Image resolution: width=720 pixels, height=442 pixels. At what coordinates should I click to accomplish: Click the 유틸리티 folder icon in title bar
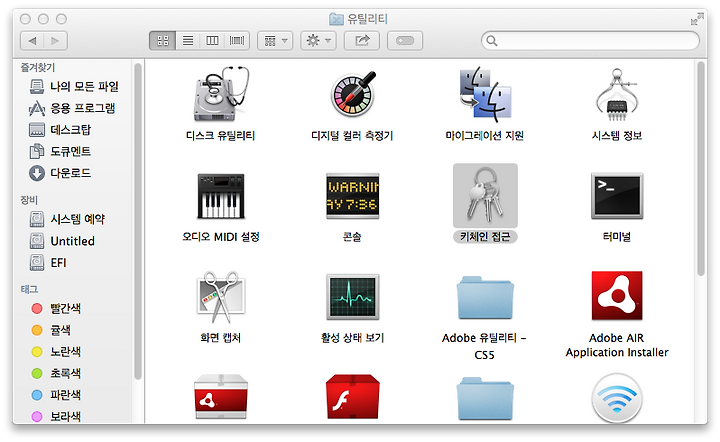point(336,19)
